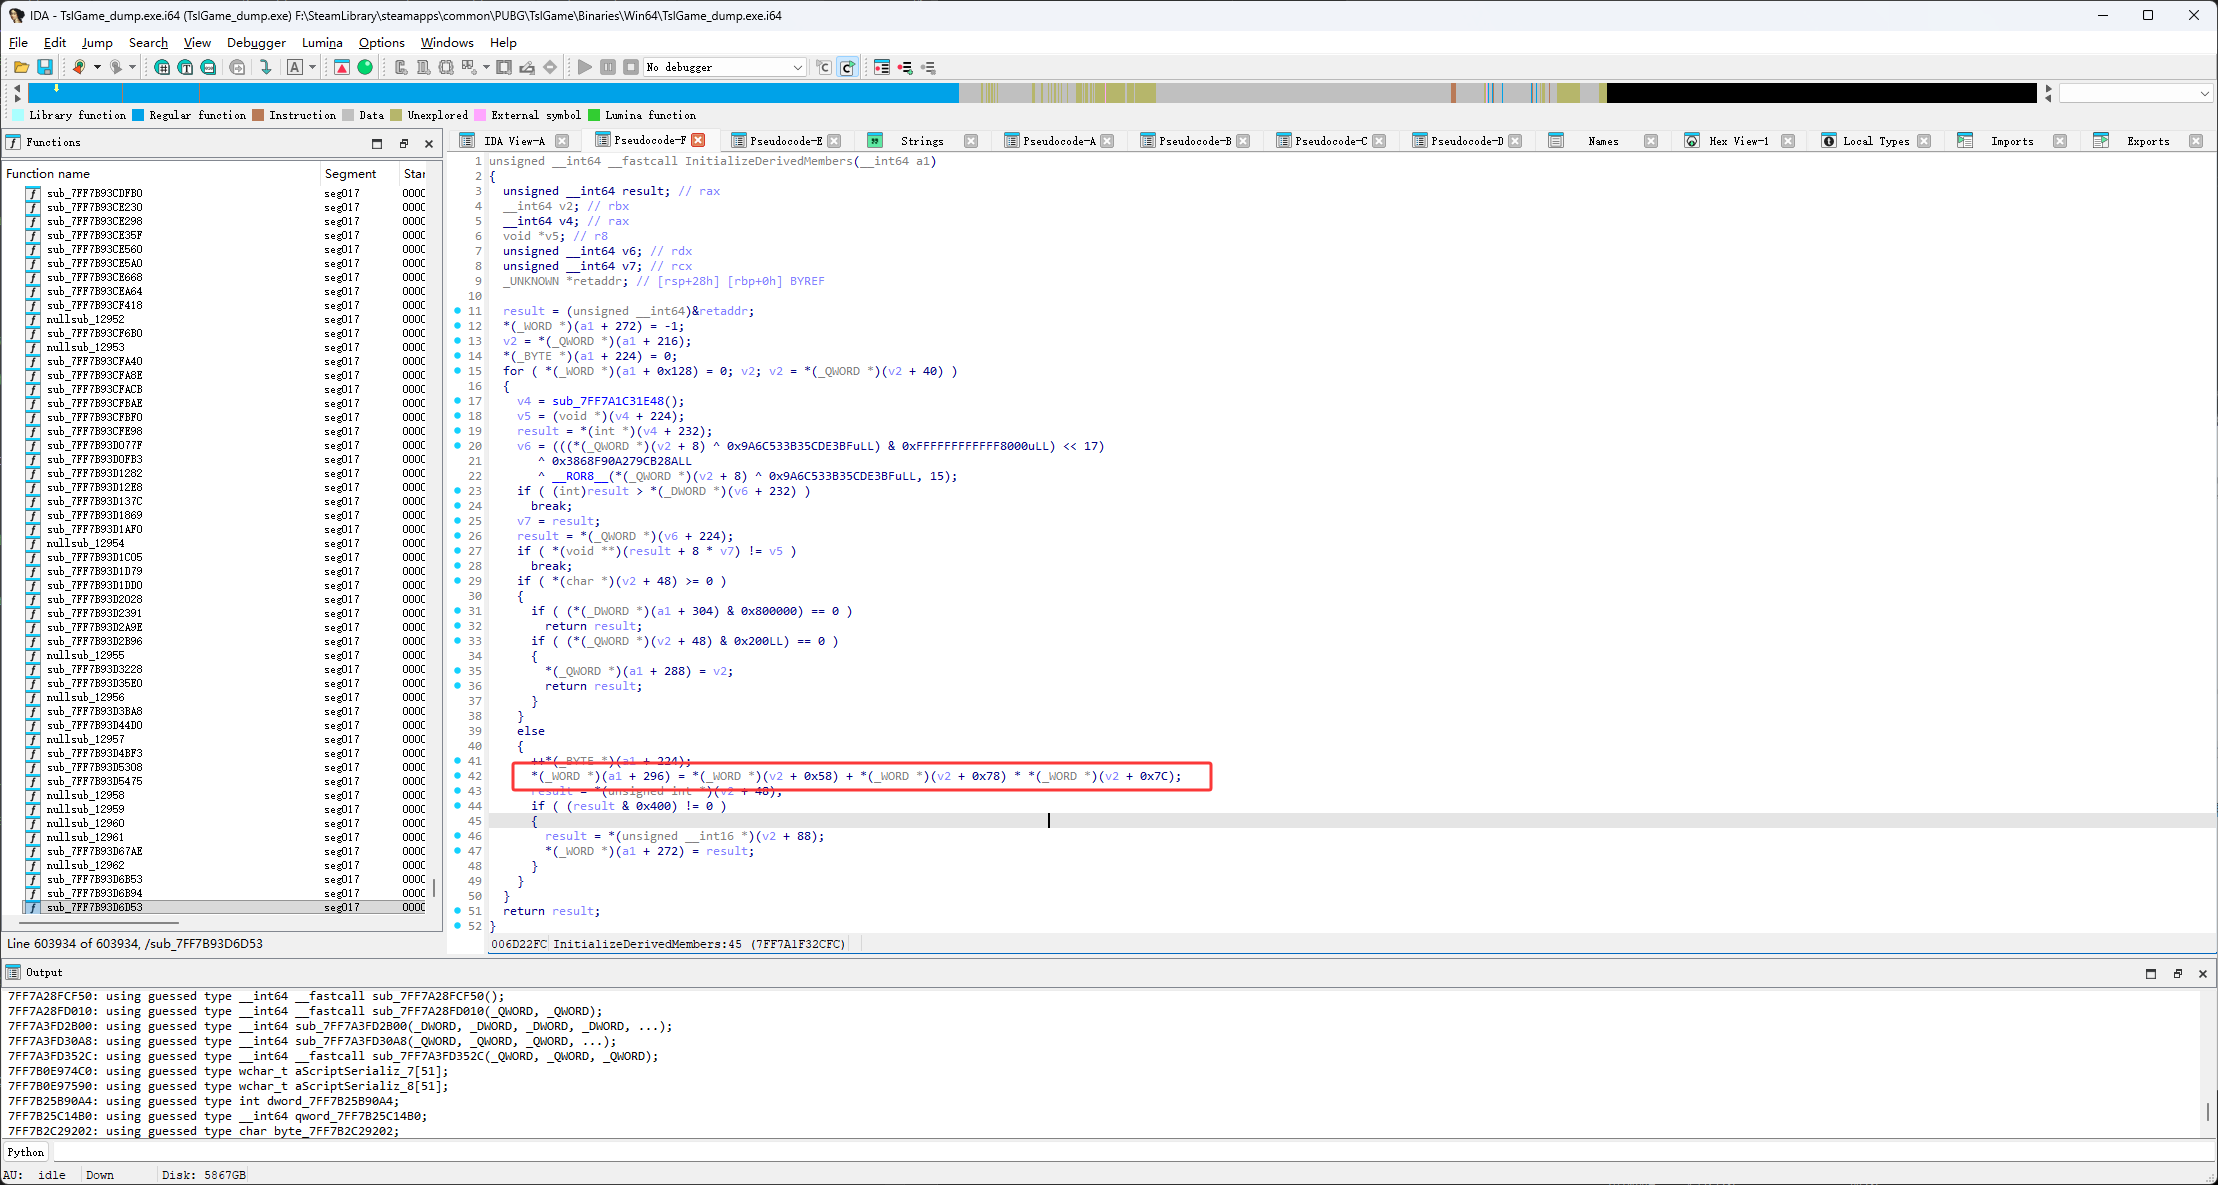Click the open file folder icon
Screen dimensions: 2218x1185
[x=20, y=67]
